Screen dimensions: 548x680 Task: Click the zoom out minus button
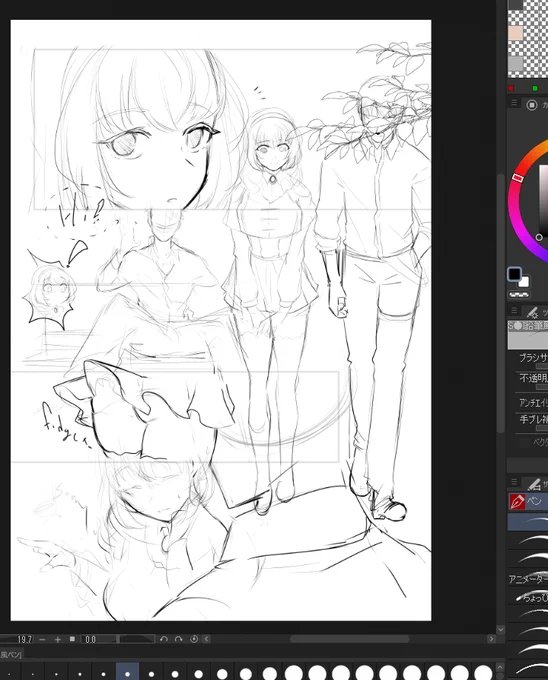pos(42,639)
